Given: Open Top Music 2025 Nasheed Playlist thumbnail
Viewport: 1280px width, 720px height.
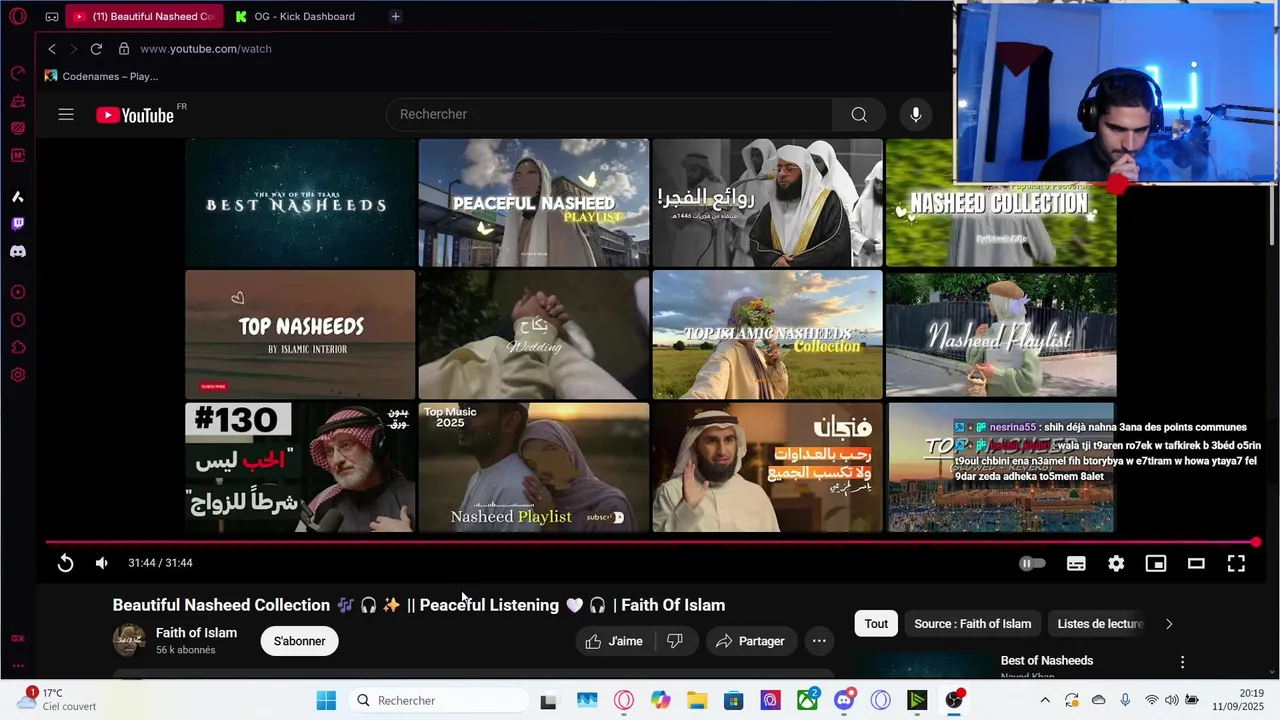Looking at the screenshot, I should 534,467.
